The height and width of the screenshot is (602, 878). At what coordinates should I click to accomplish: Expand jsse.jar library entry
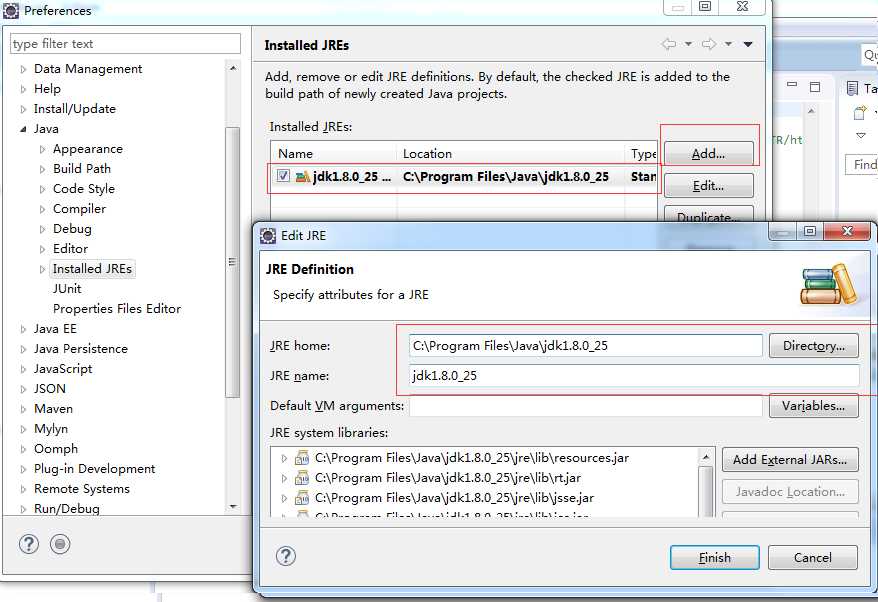pos(284,498)
